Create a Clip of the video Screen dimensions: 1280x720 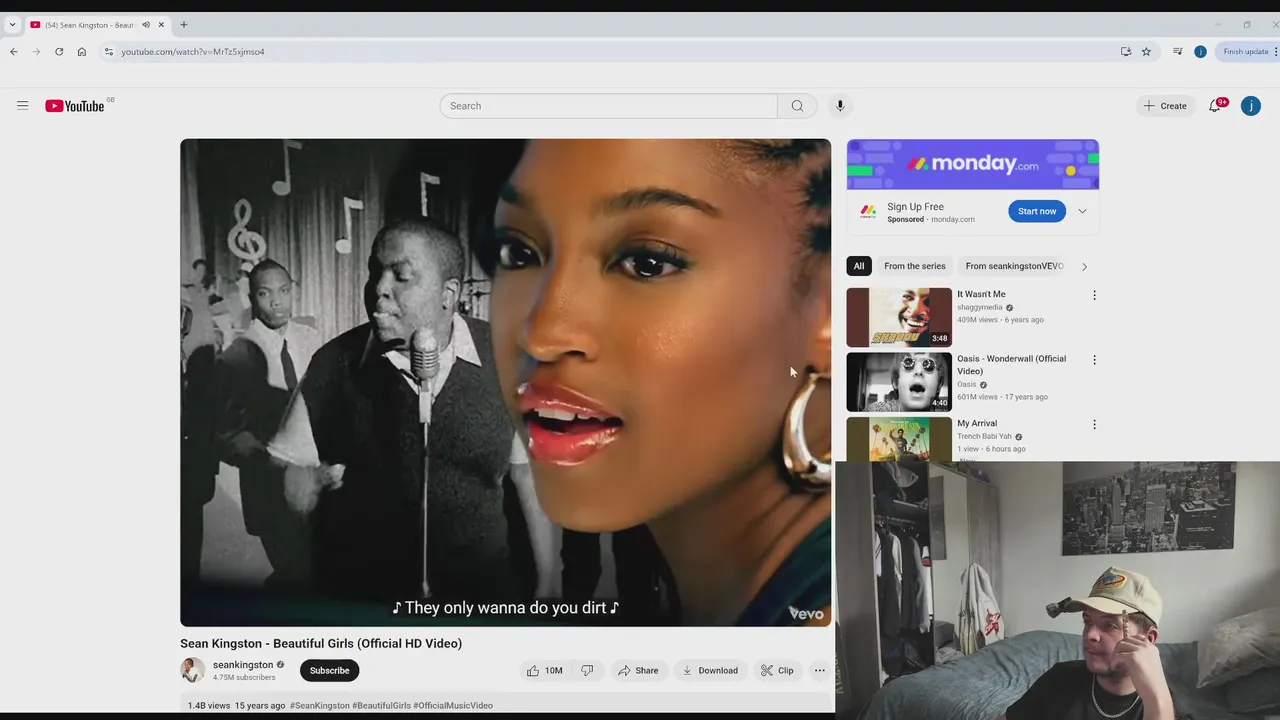click(777, 671)
